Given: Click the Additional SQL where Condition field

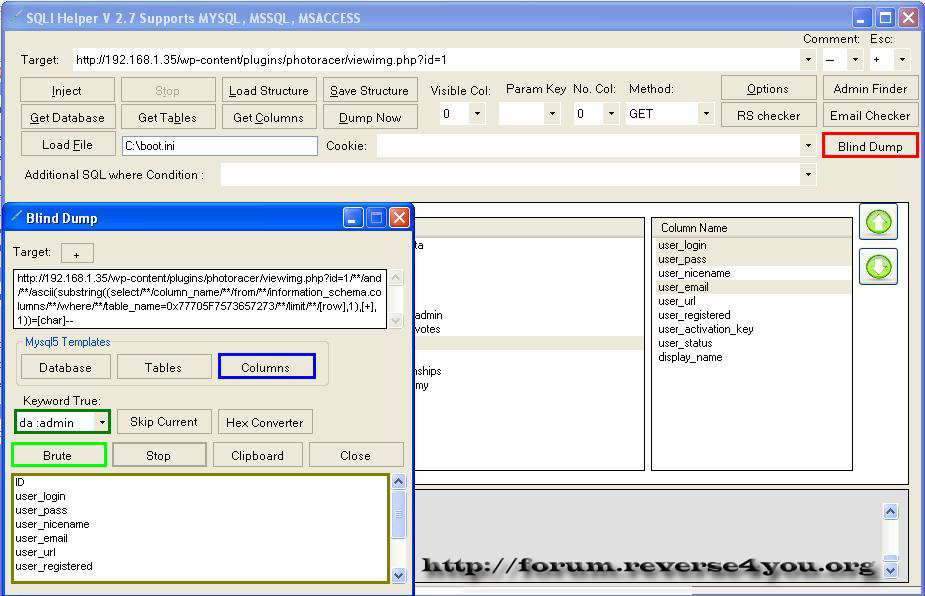Looking at the screenshot, I should click(x=511, y=175).
